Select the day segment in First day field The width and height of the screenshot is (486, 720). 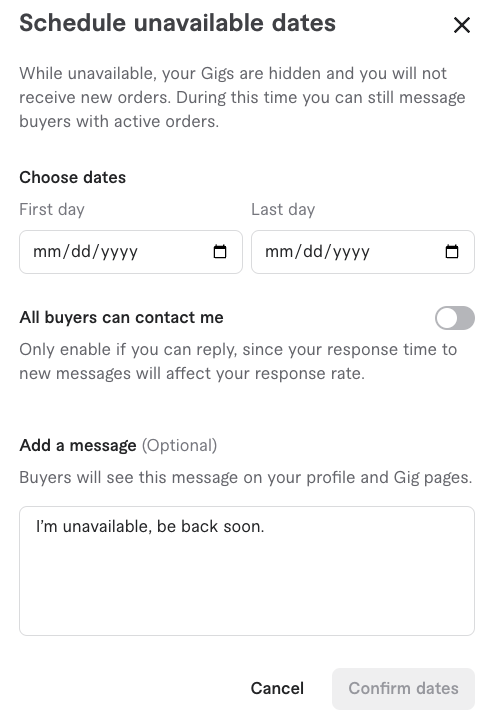(81, 252)
